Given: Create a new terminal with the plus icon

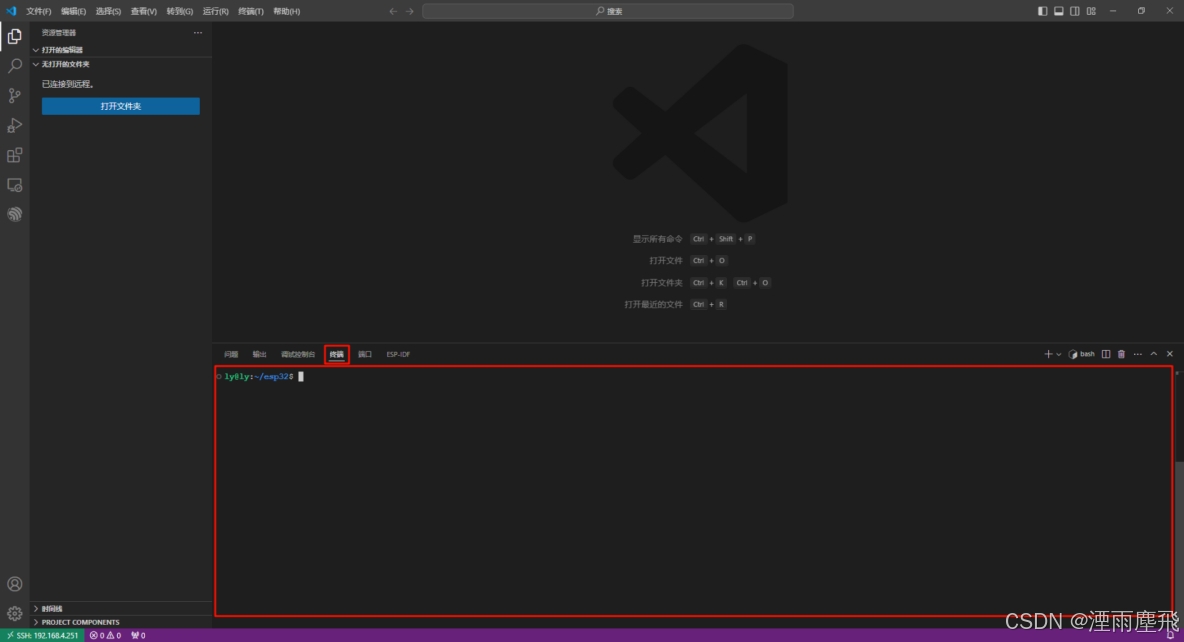Looking at the screenshot, I should (1047, 354).
